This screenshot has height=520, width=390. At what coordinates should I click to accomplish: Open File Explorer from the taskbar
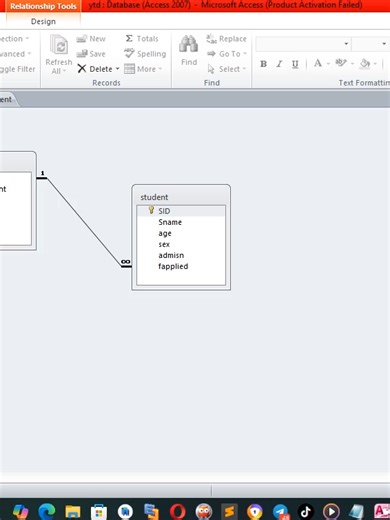pyautogui.click(x=73, y=511)
